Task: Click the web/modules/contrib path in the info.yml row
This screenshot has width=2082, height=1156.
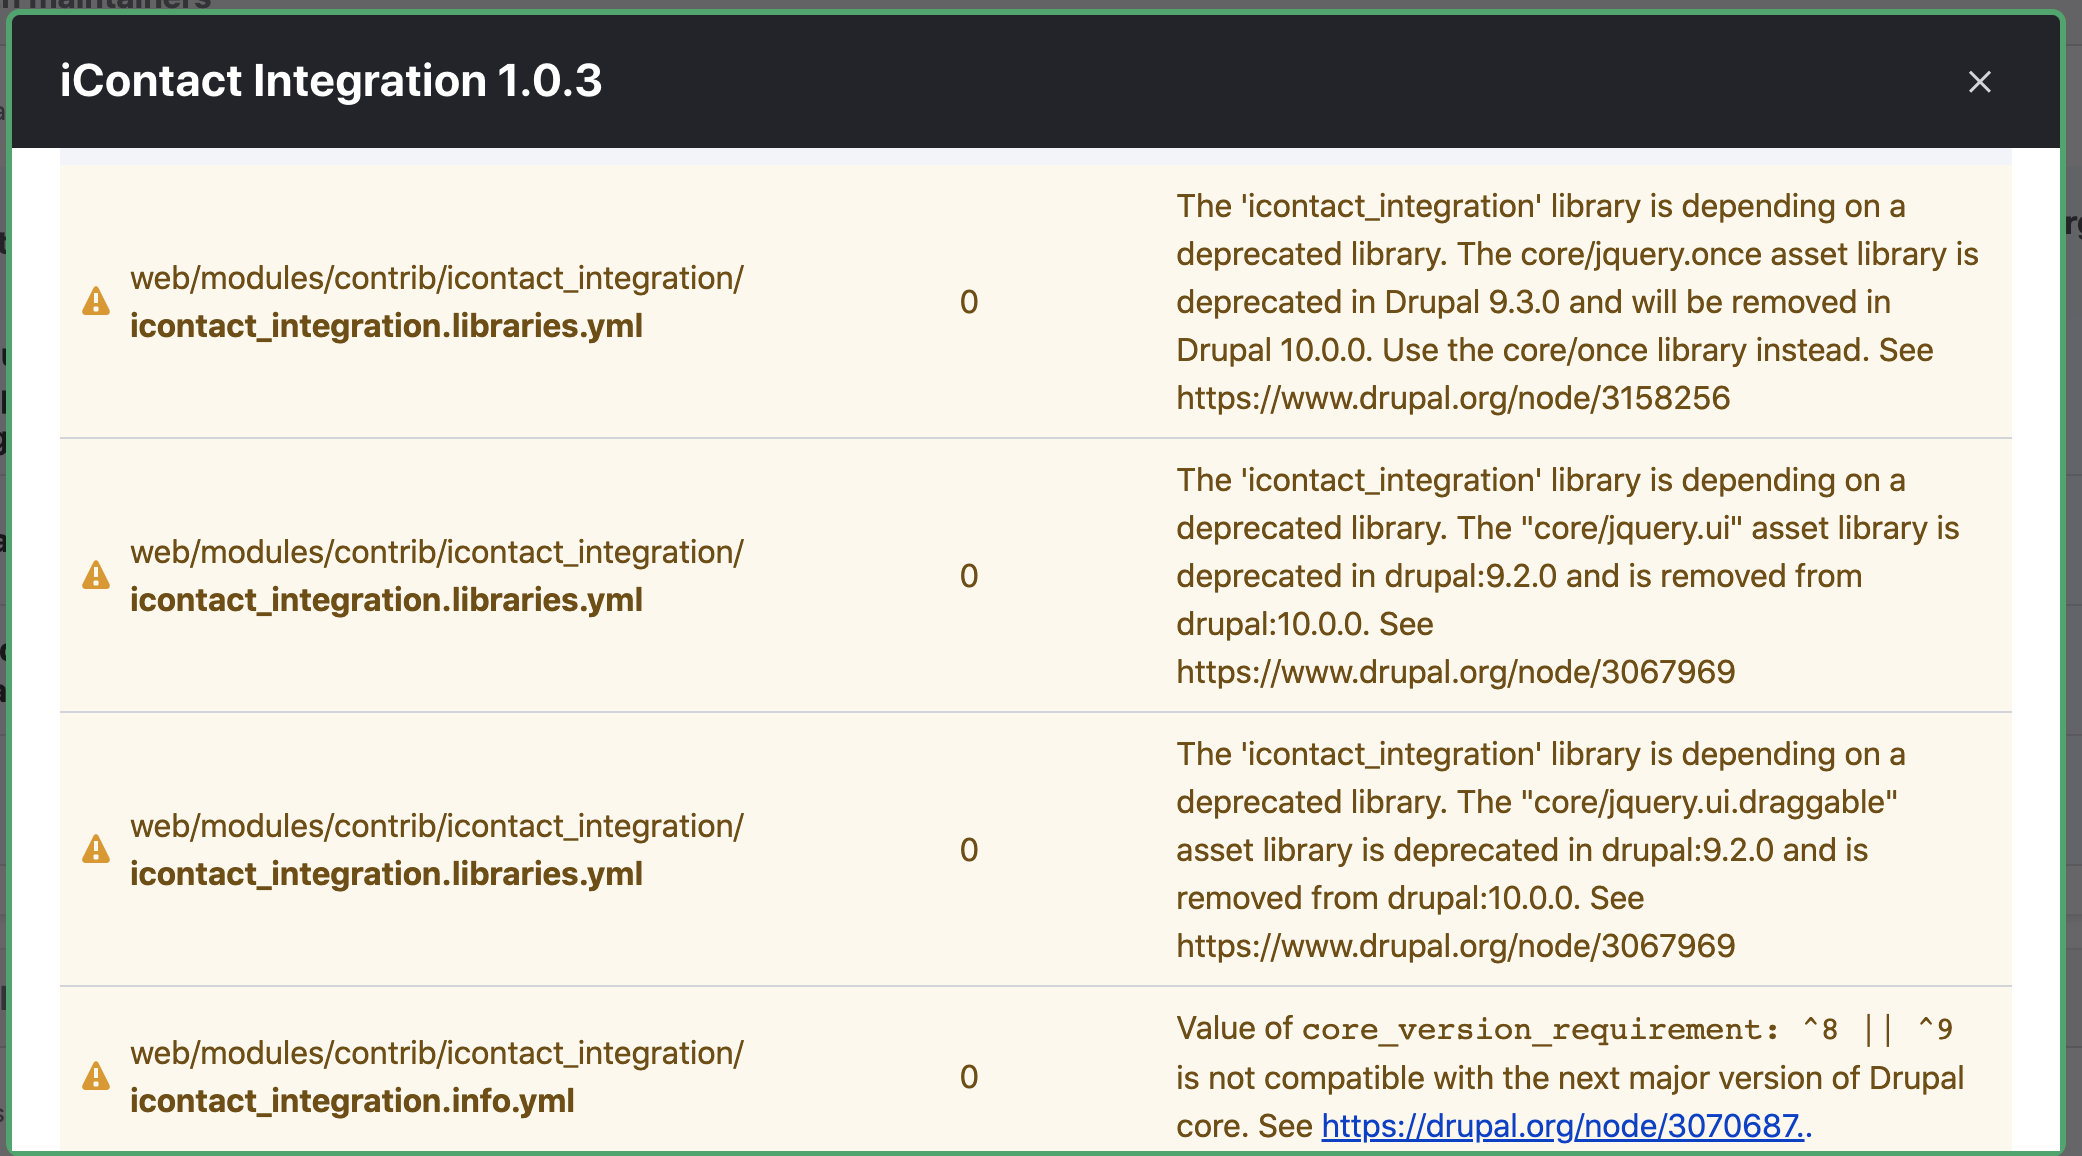Action: click(x=437, y=1053)
